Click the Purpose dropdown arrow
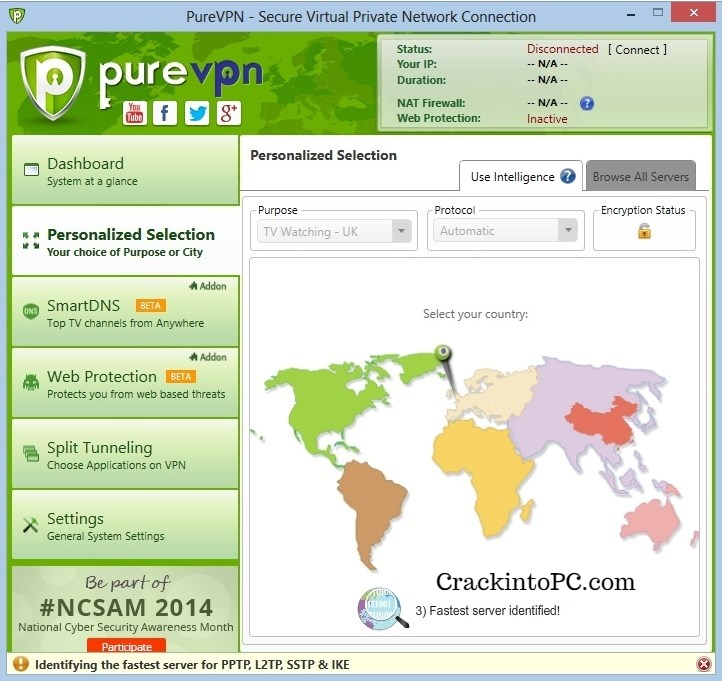The width and height of the screenshot is (723, 681). (402, 231)
